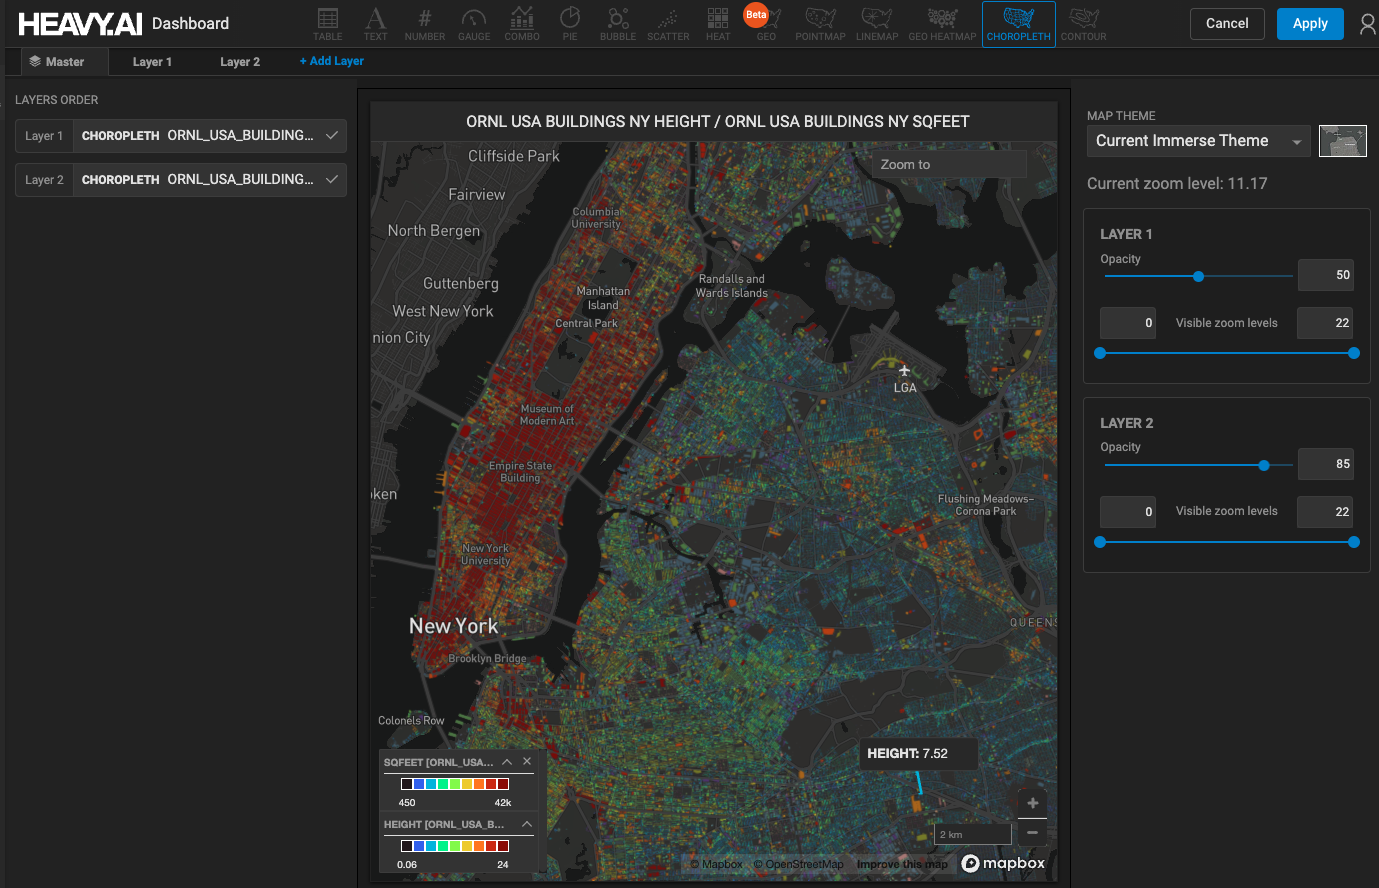This screenshot has height=888, width=1379.
Task: Toggle the Layer 2 checkmark in Layers Order
Action: pyautogui.click(x=332, y=179)
